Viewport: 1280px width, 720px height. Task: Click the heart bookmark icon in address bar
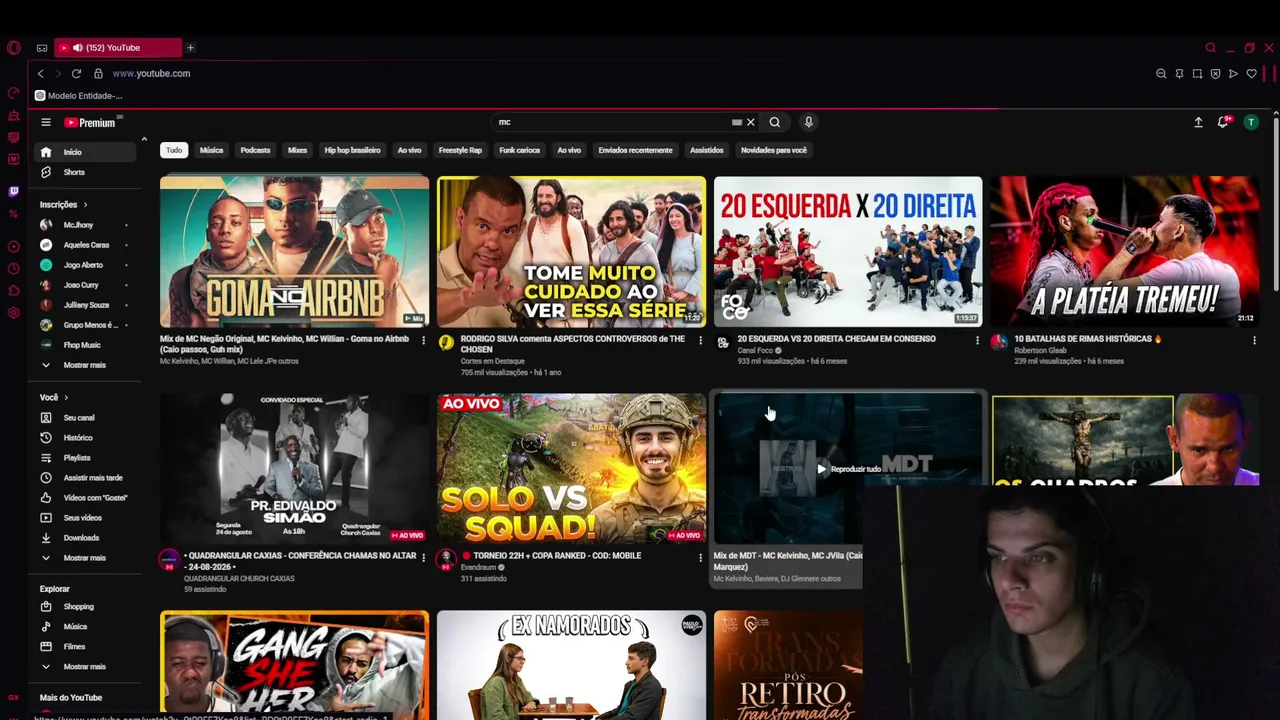[1251, 74]
